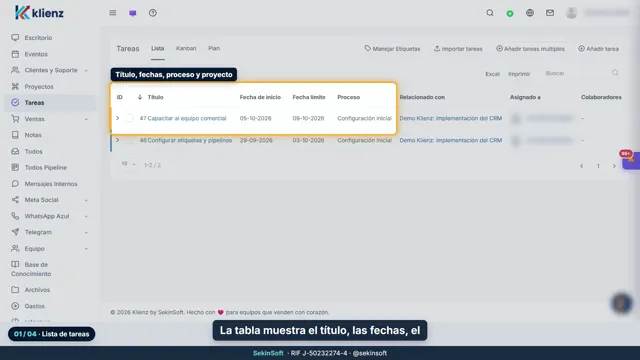The height and width of the screenshot is (360, 640).
Task: Open task Configurar etiquetas y pipelines
Action: tap(189, 140)
